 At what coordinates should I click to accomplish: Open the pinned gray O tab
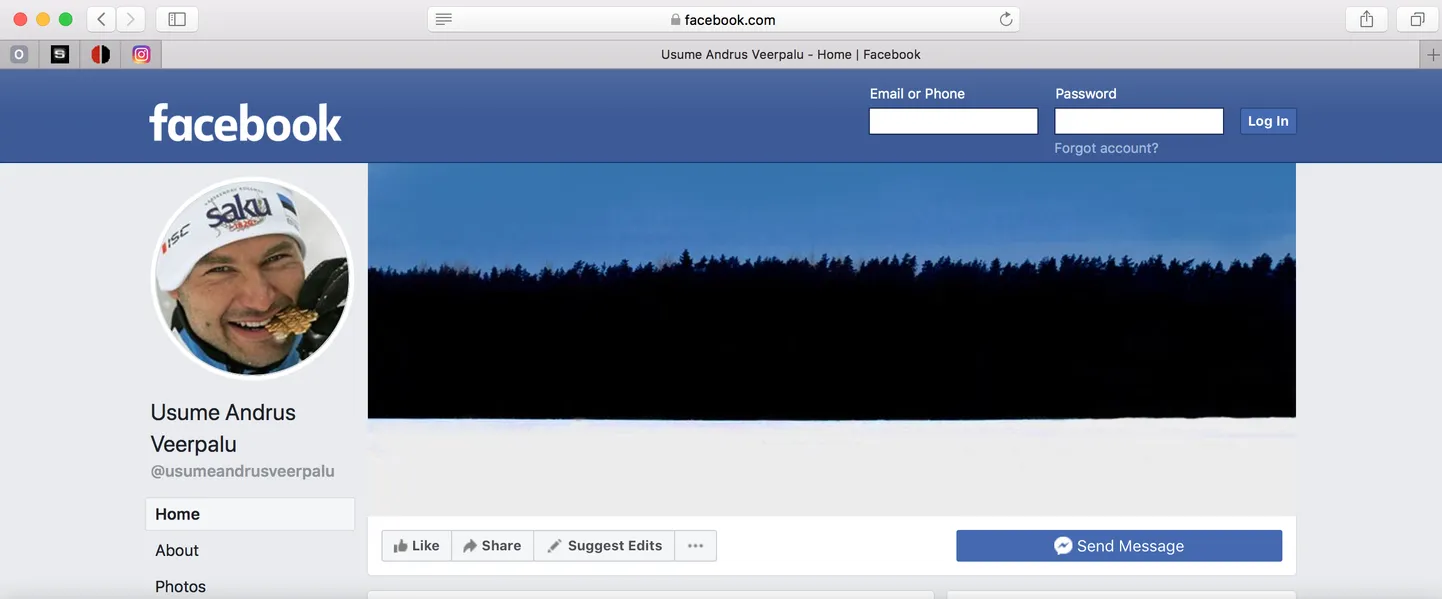click(19, 55)
